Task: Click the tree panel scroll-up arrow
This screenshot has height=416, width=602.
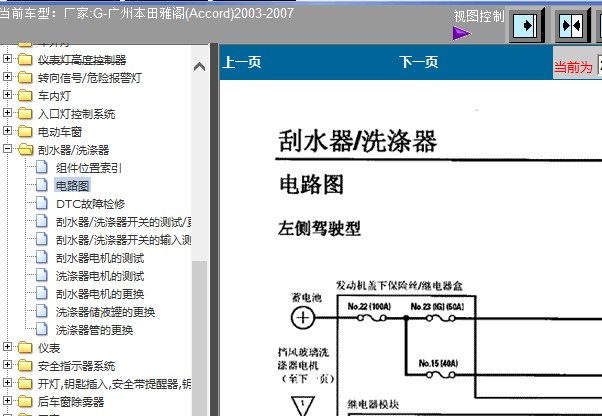Action: (x=199, y=67)
